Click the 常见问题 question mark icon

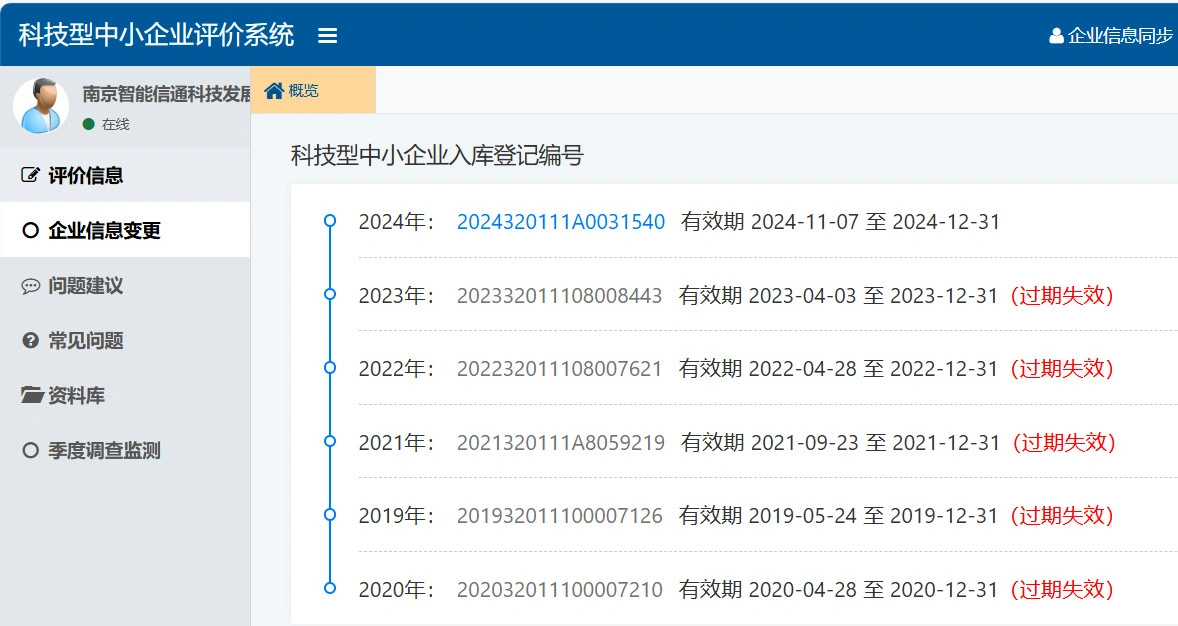point(30,341)
